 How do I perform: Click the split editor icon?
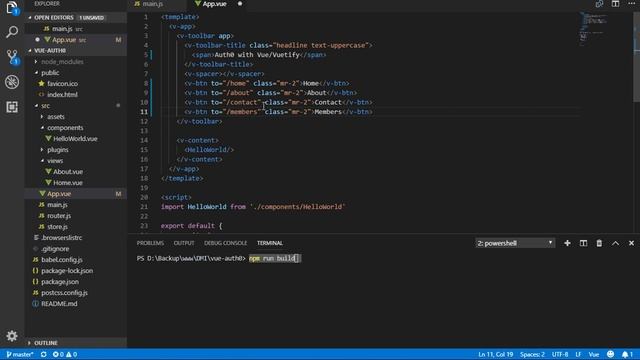click(x=615, y=4)
